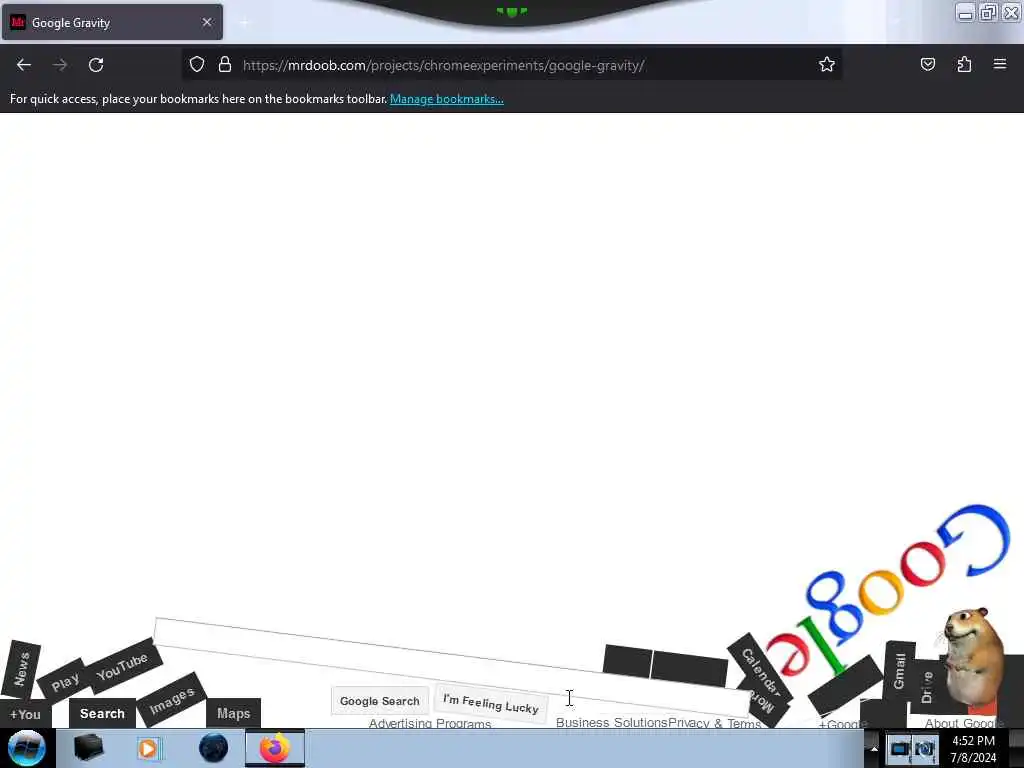Open a new tab with the plus button

tap(244, 23)
